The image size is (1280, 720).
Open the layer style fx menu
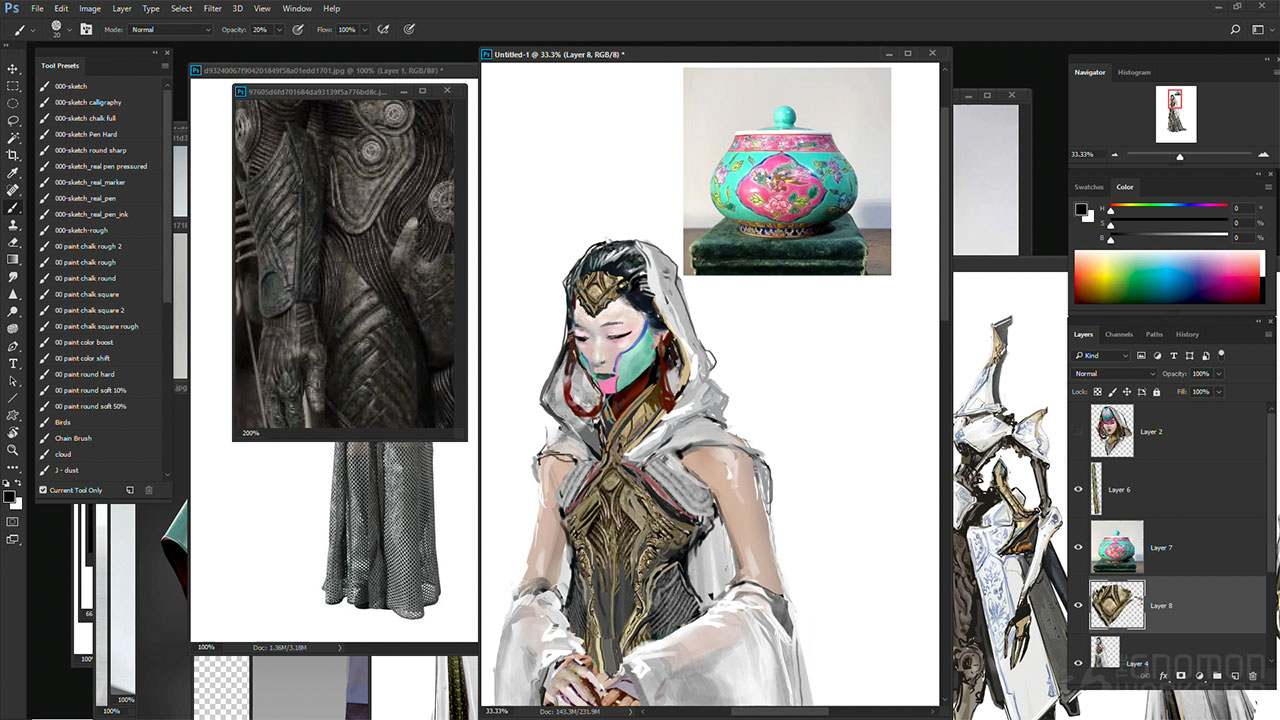(x=1164, y=676)
